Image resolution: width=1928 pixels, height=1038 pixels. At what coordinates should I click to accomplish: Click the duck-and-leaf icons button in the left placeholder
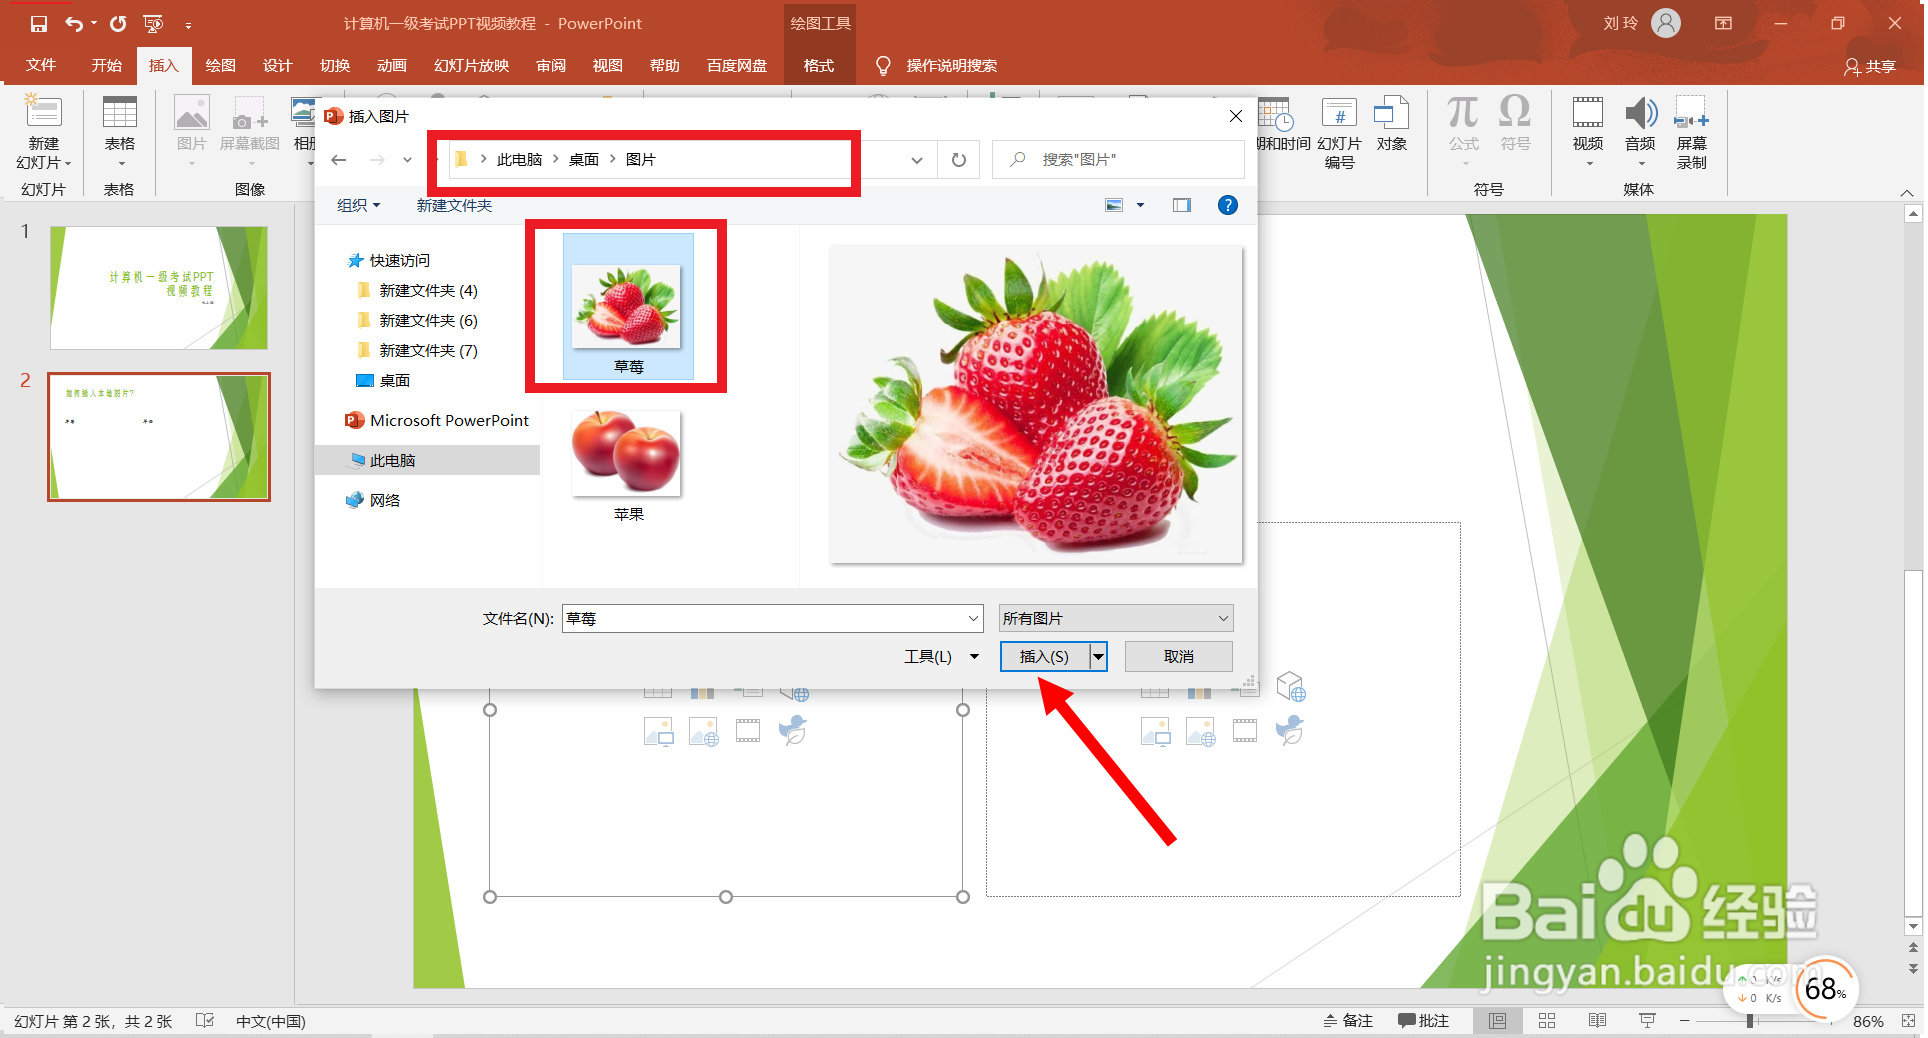click(x=793, y=731)
